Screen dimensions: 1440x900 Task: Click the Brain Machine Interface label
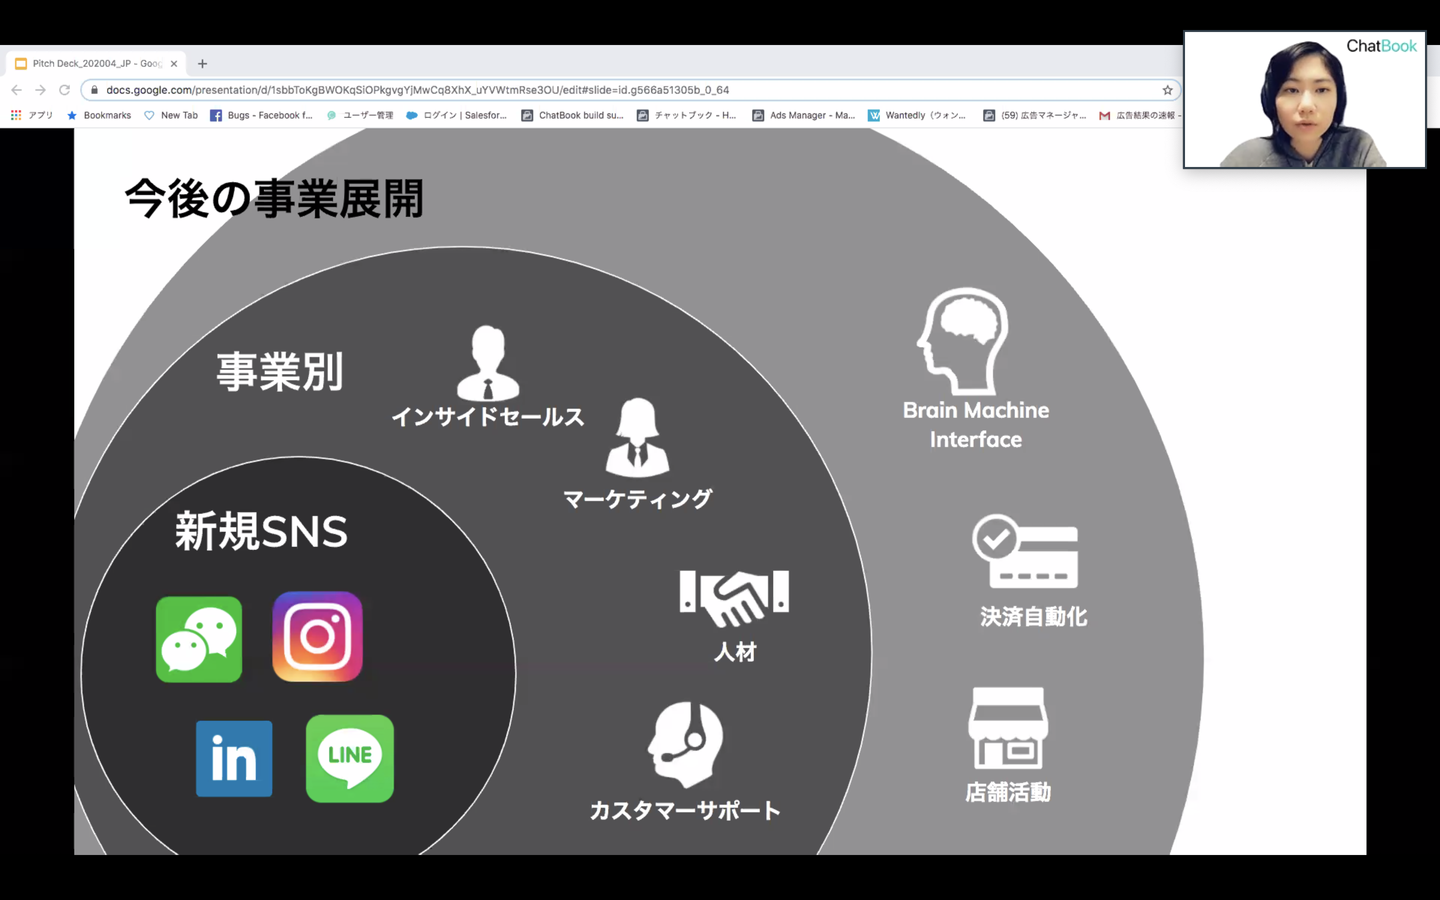coord(976,425)
